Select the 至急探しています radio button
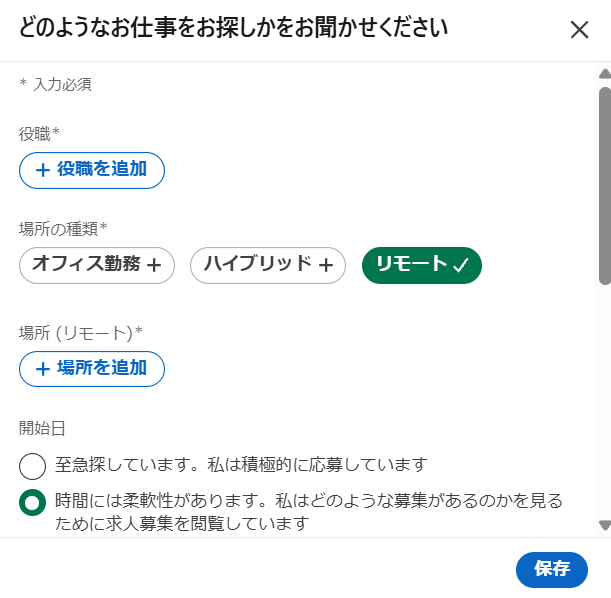Screen dimensions: 611x598 click(32, 466)
